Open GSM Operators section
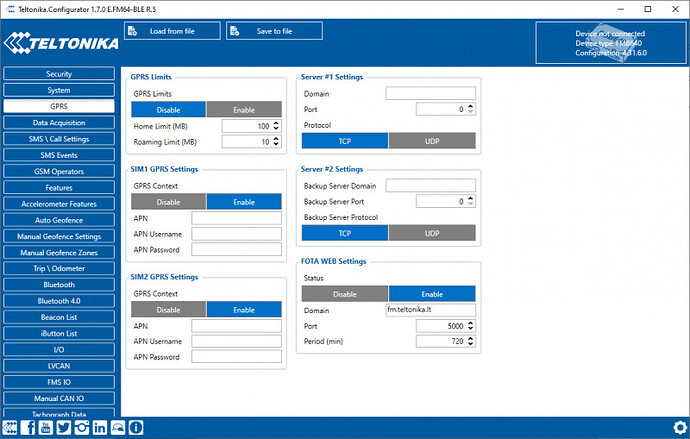The width and height of the screenshot is (690, 439). click(x=59, y=171)
